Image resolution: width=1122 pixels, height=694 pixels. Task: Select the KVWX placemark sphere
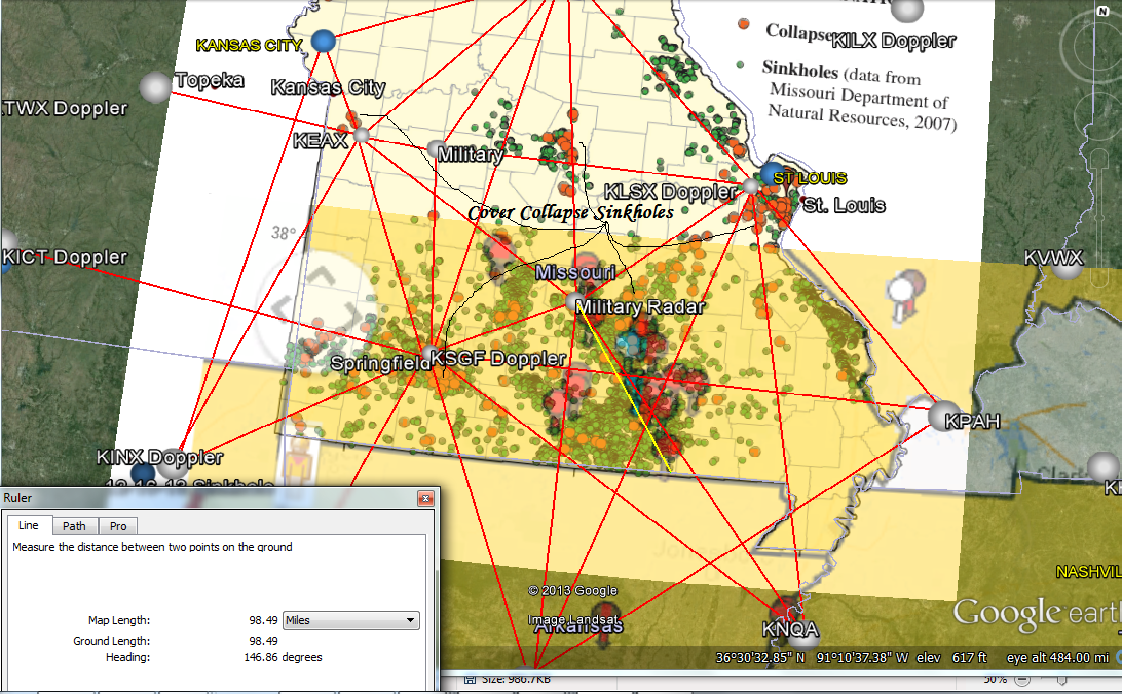pos(1066,263)
